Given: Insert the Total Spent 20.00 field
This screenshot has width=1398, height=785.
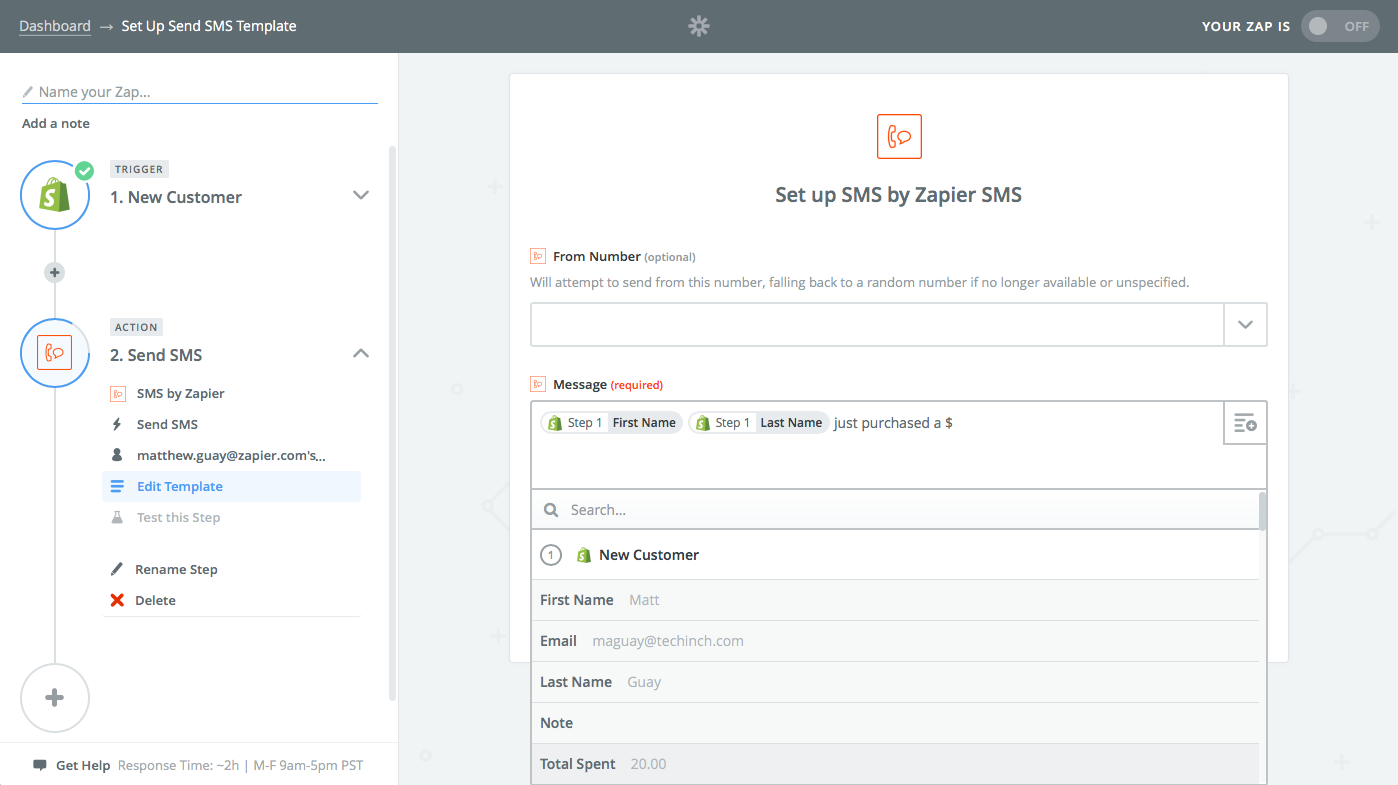Looking at the screenshot, I should pyautogui.click(x=895, y=764).
